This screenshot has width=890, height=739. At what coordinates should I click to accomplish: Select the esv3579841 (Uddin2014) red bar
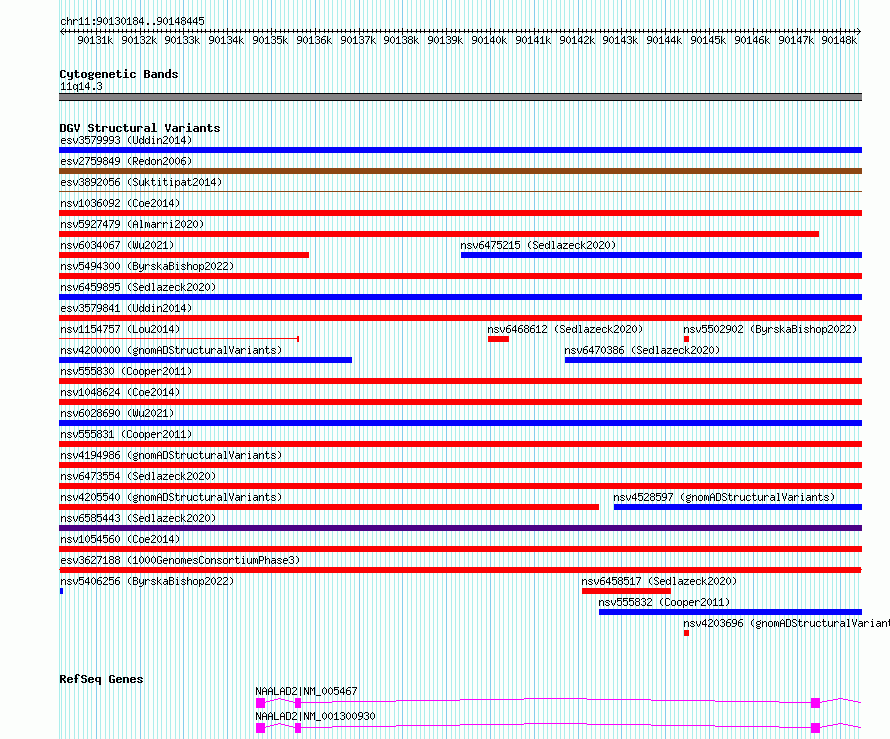[x=460, y=318]
